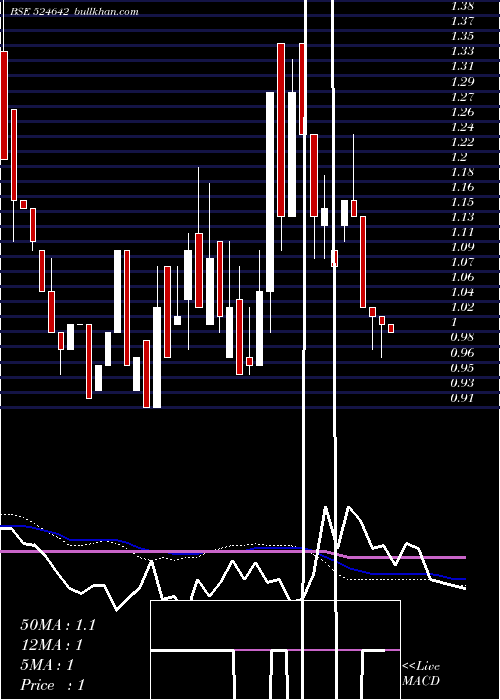
Task: Click the 1.22 price axis label
Action: tap(462, 142)
